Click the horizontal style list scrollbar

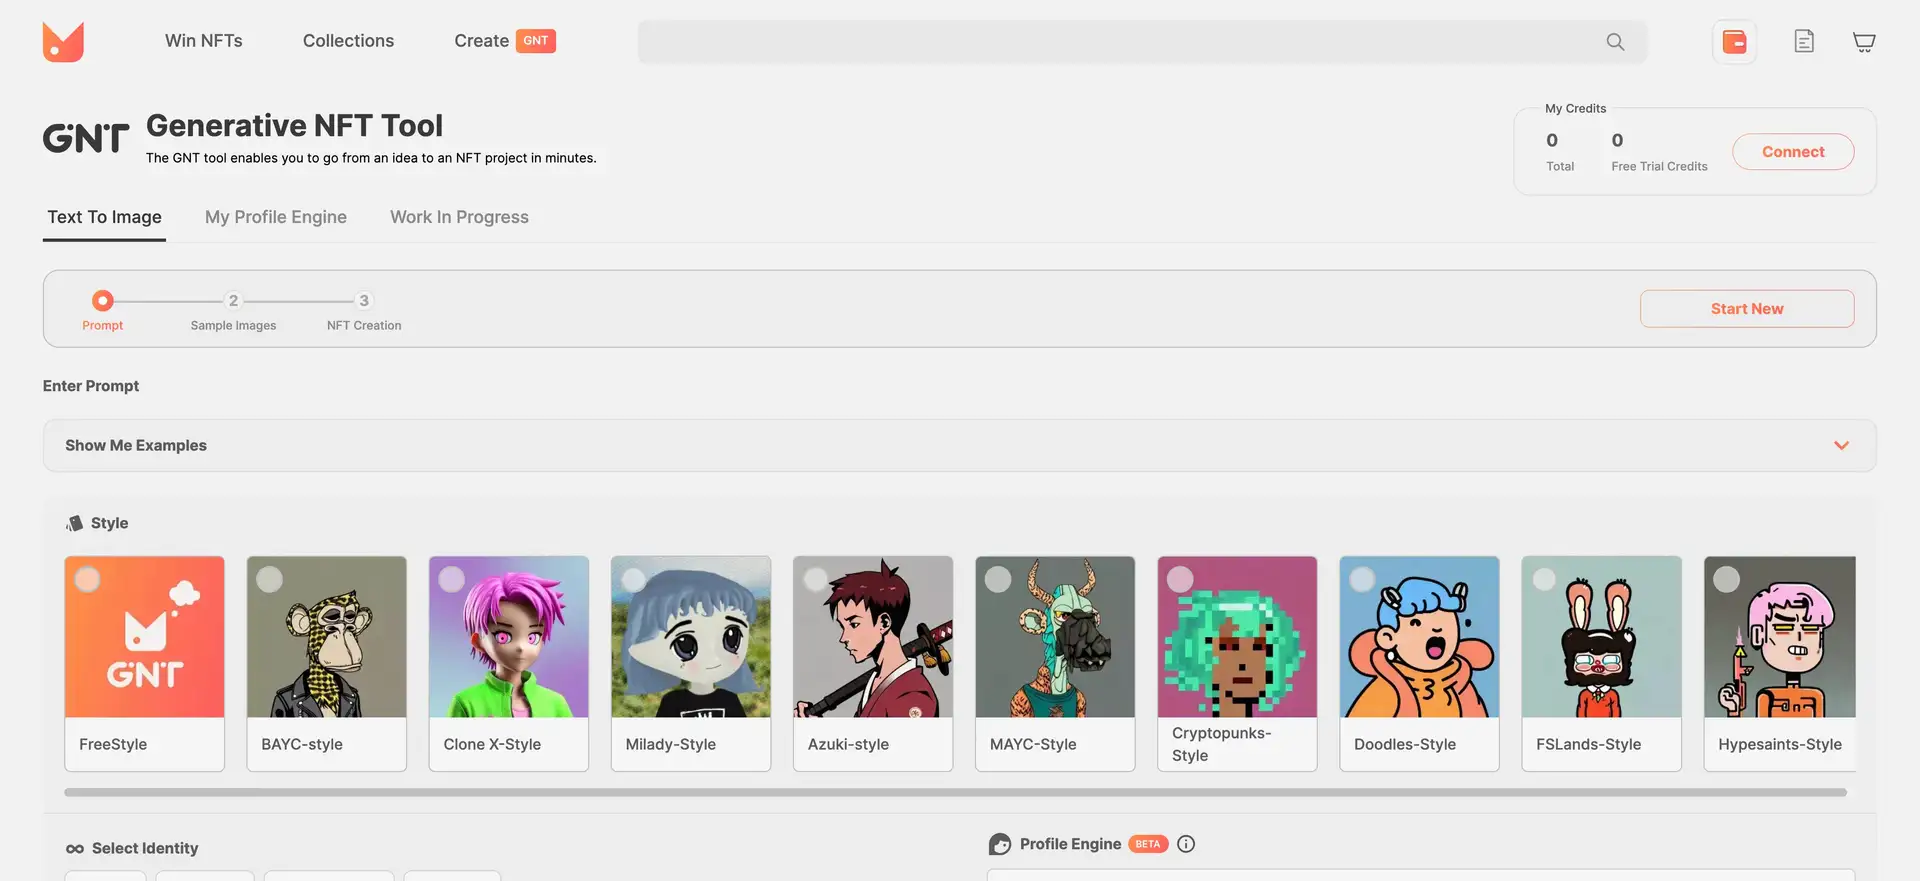955,792
